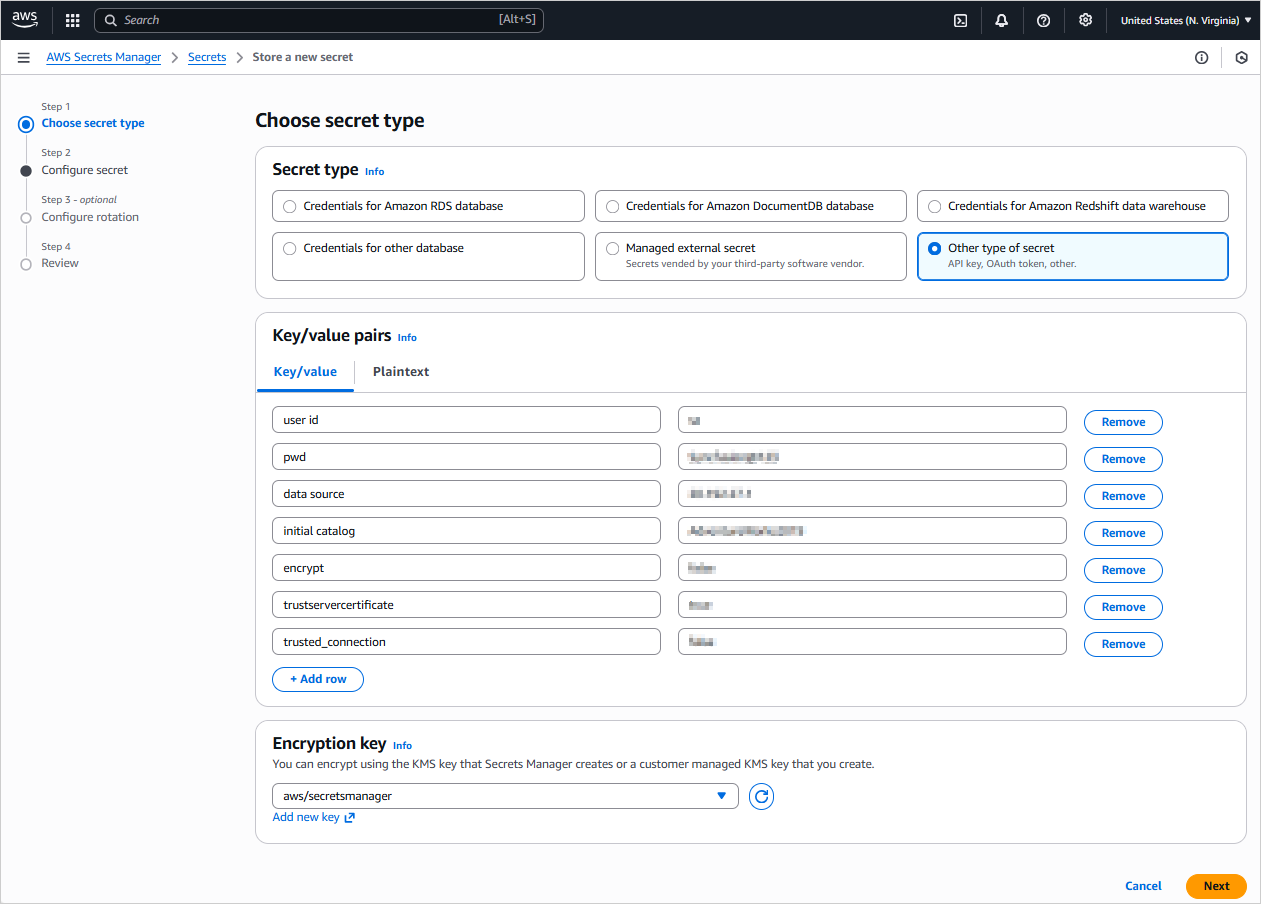Open the help question mark menu

point(1043,20)
